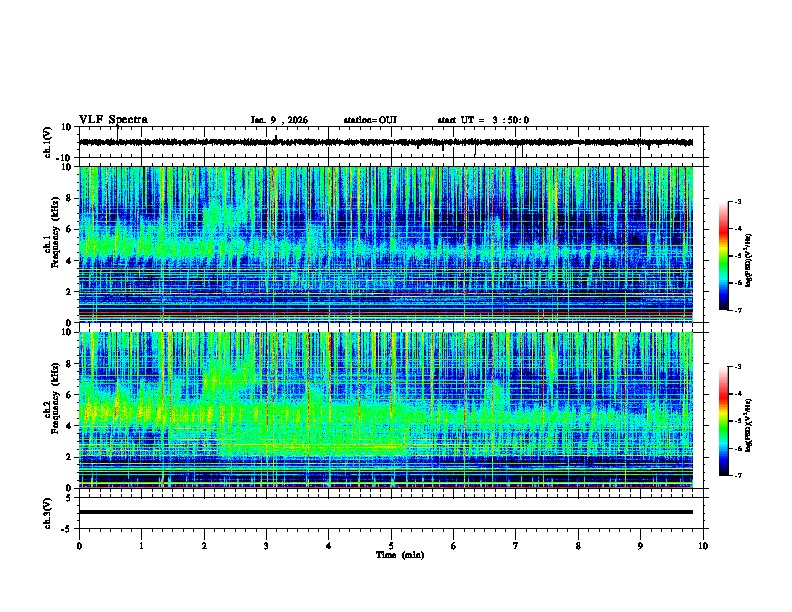The image size is (792, 612).
Task: Click the ch.1 voltage waveform trace
Action: point(386,142)
